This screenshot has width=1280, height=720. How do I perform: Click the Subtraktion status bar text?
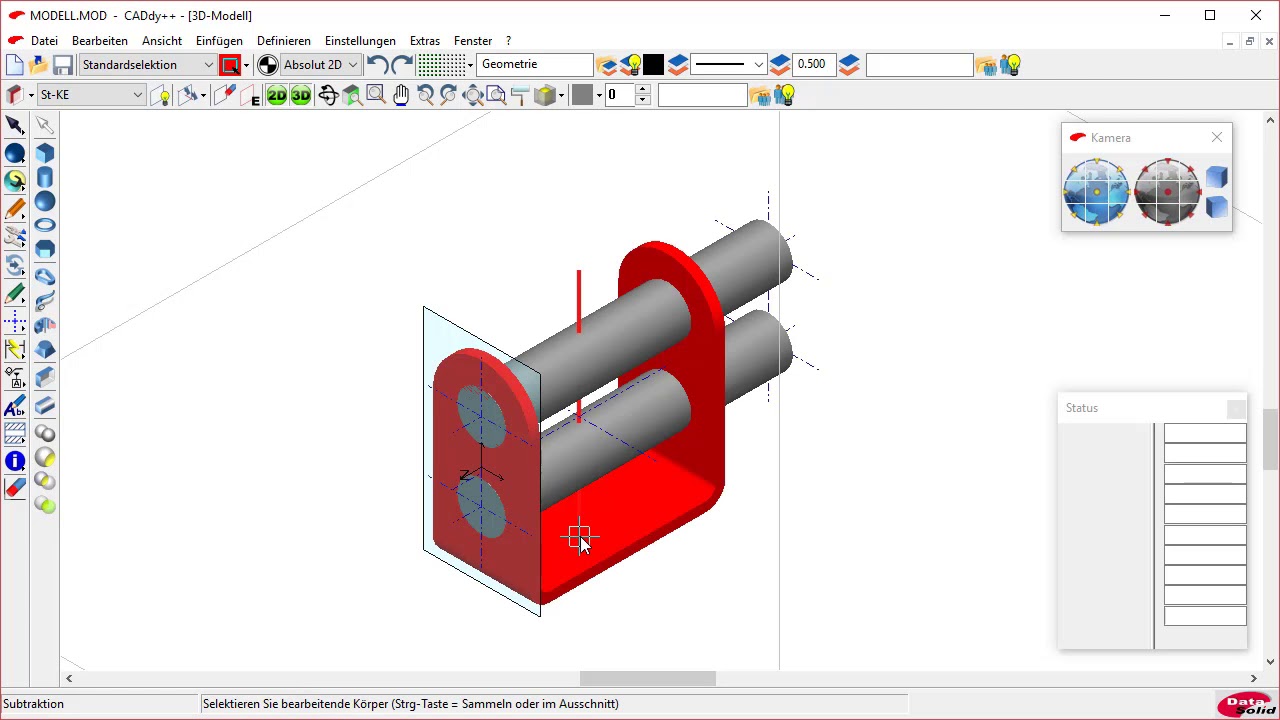(x=34, y=704)
